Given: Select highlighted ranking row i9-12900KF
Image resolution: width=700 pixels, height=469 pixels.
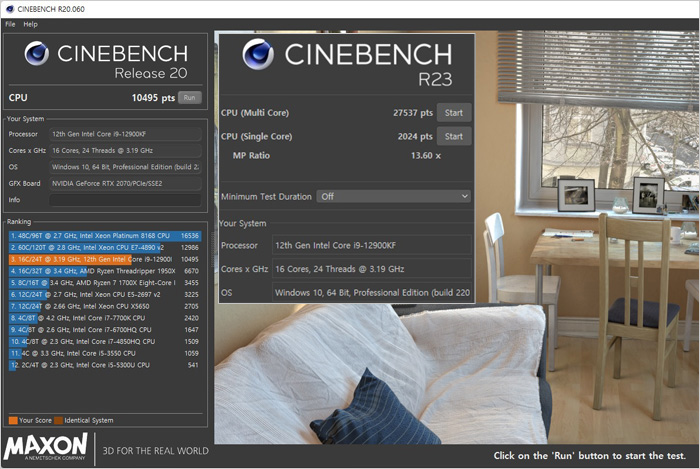Looking at the screenshot, I should pyautogui.click(x=104, y=259).
